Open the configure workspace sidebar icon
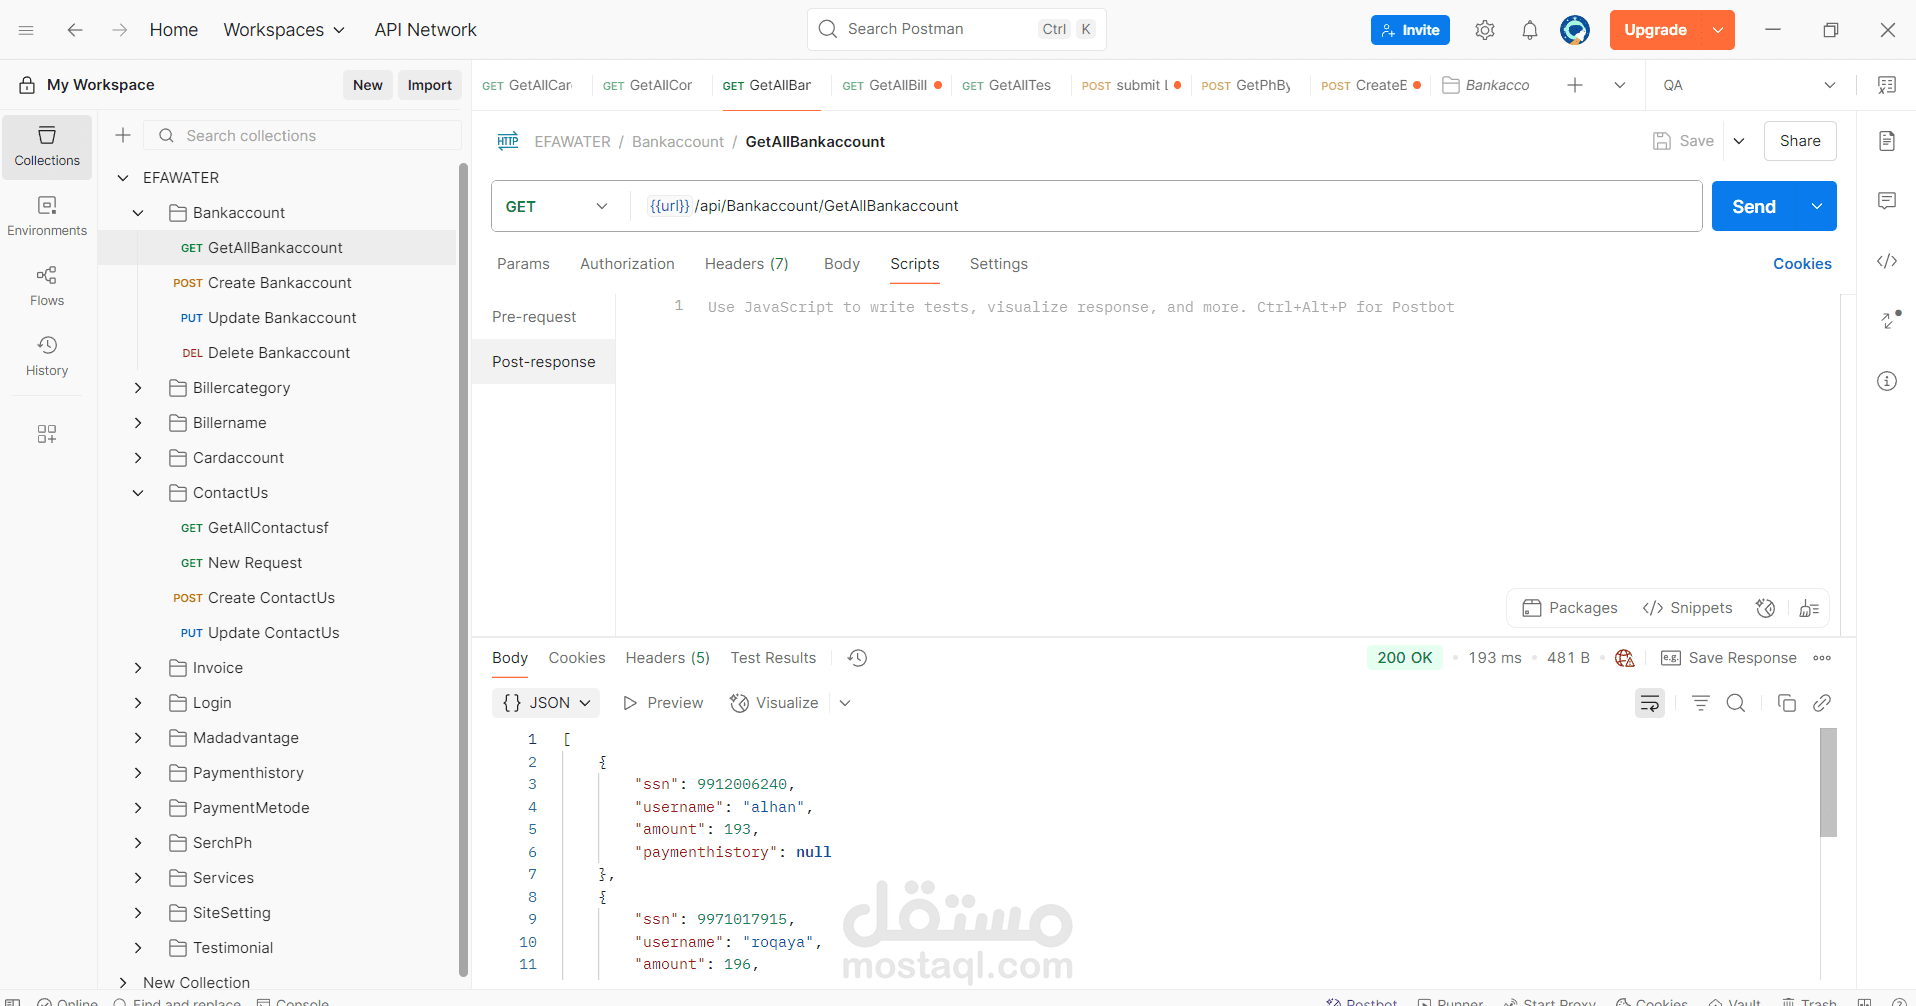 [x=47, y=434]
